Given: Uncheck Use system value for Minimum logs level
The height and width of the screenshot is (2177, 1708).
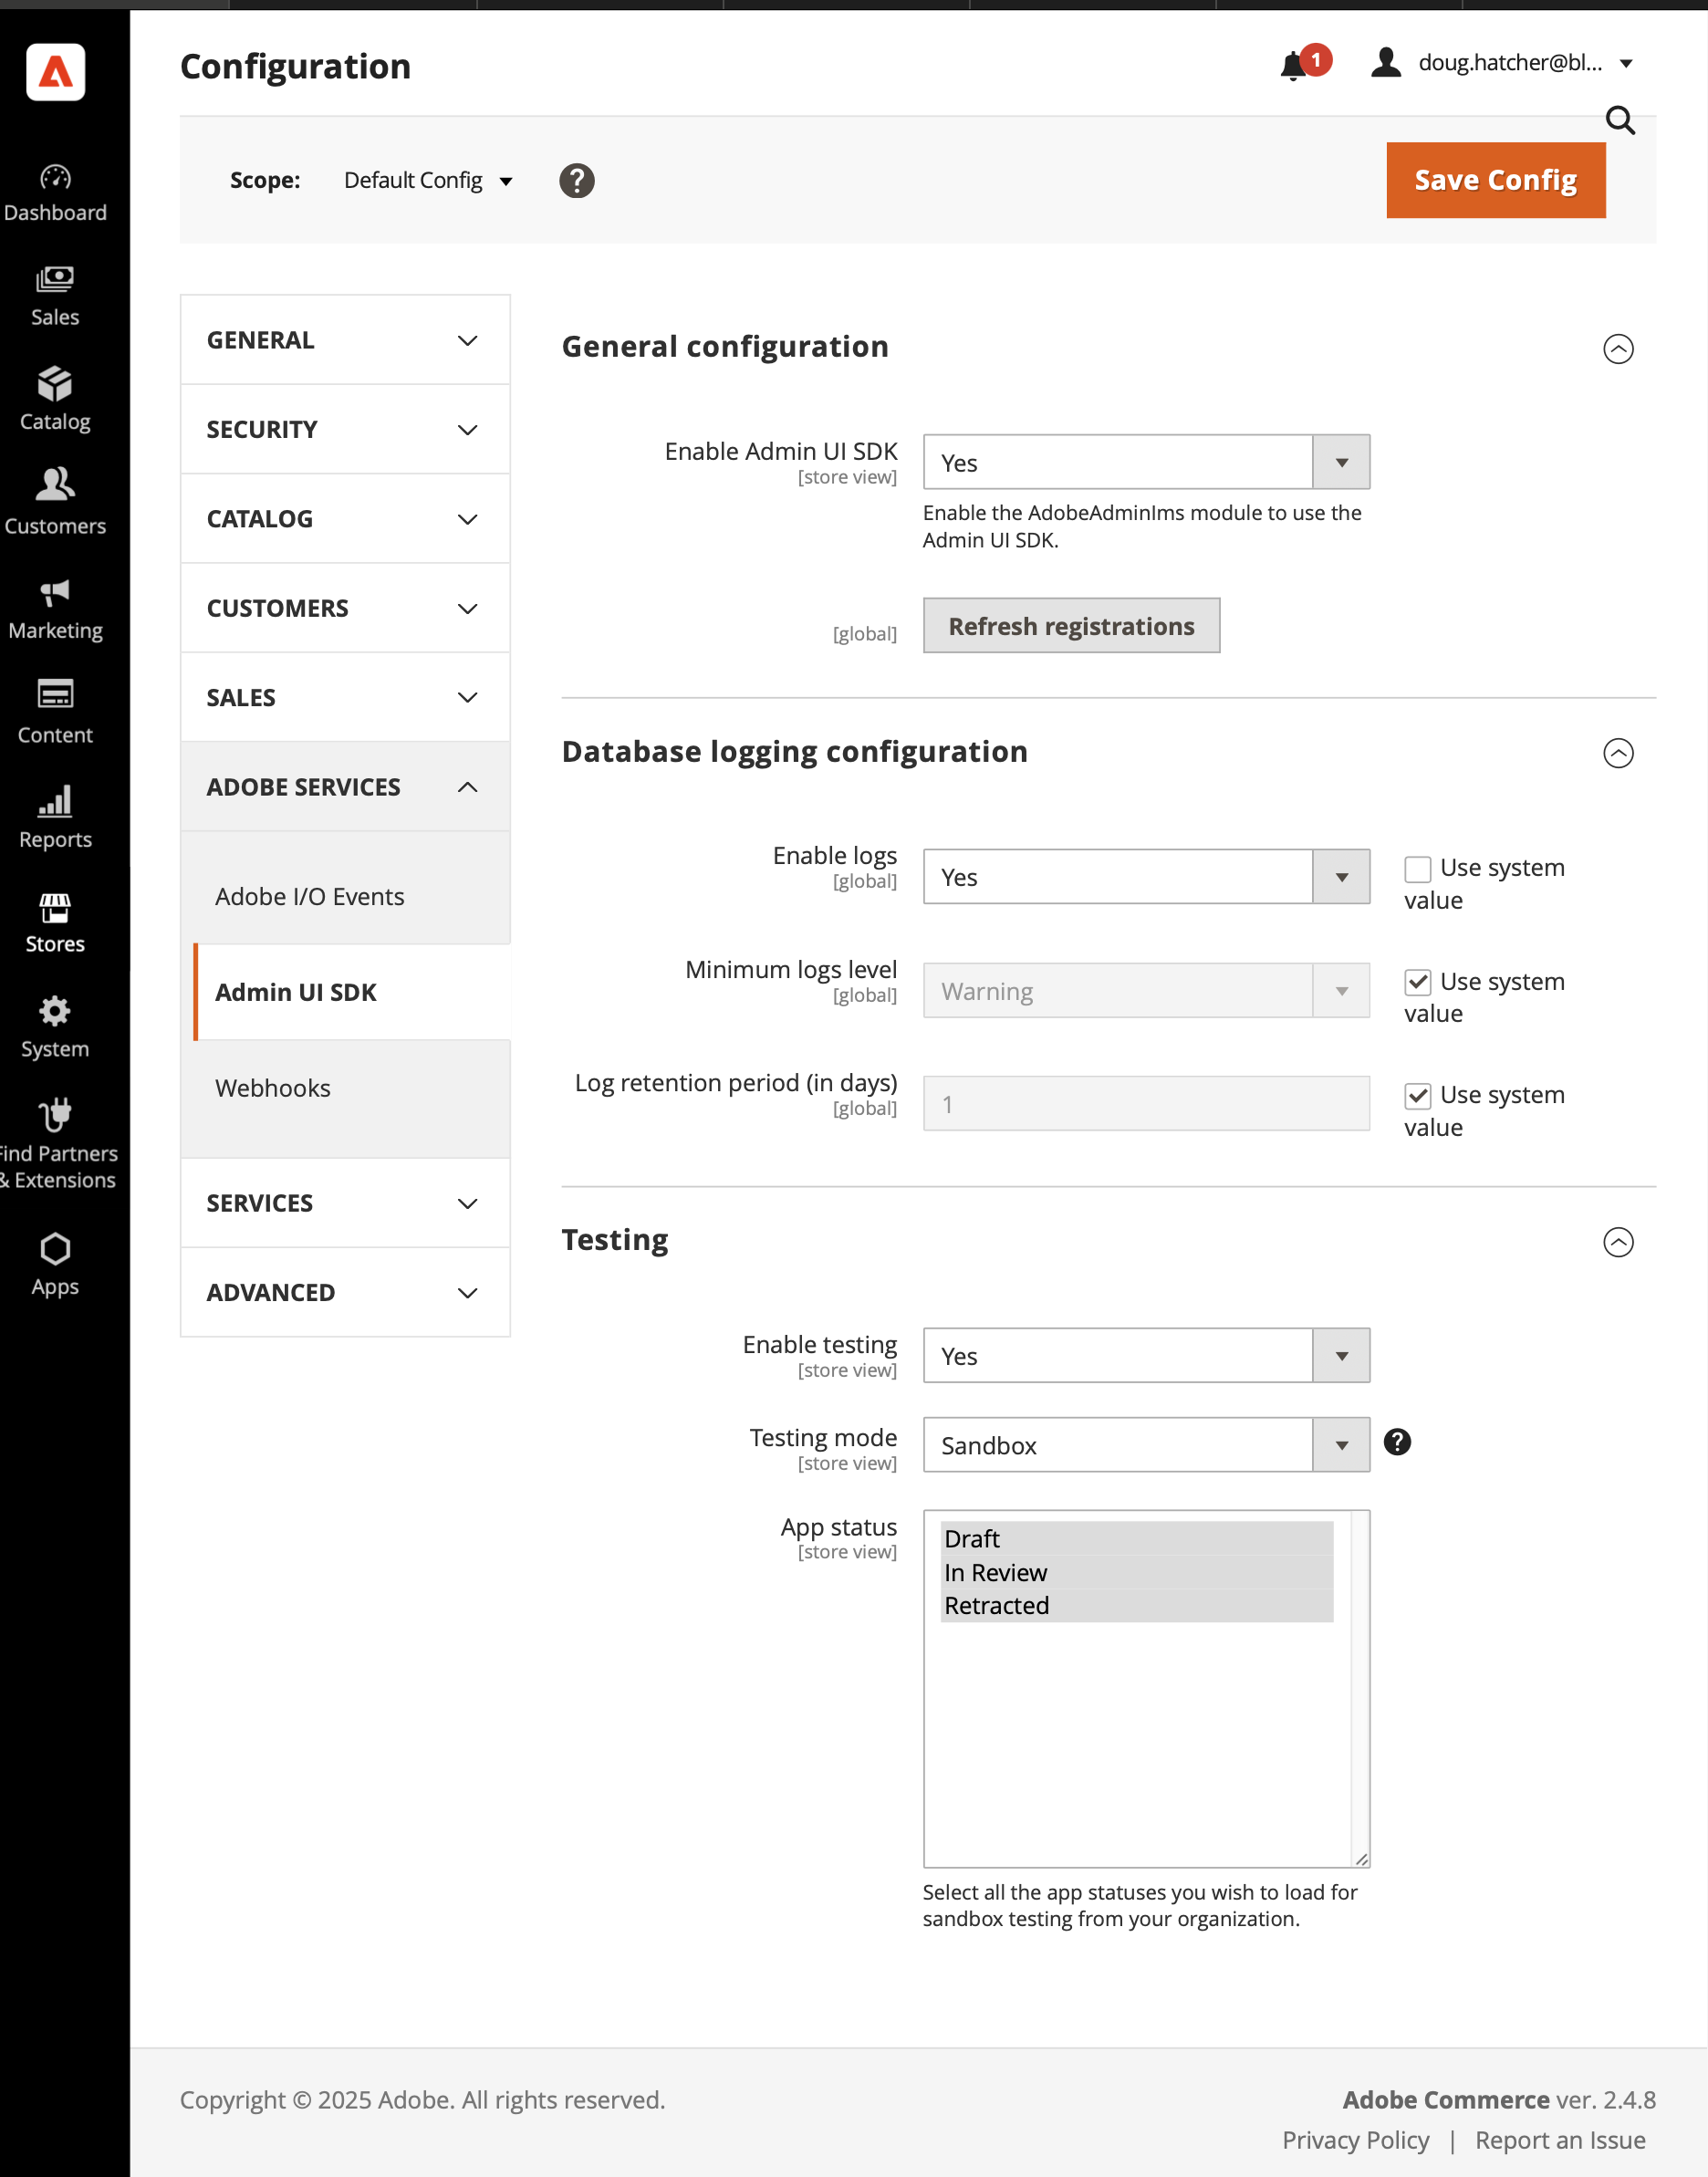Looking at the screenshot, I should 1417,982.
